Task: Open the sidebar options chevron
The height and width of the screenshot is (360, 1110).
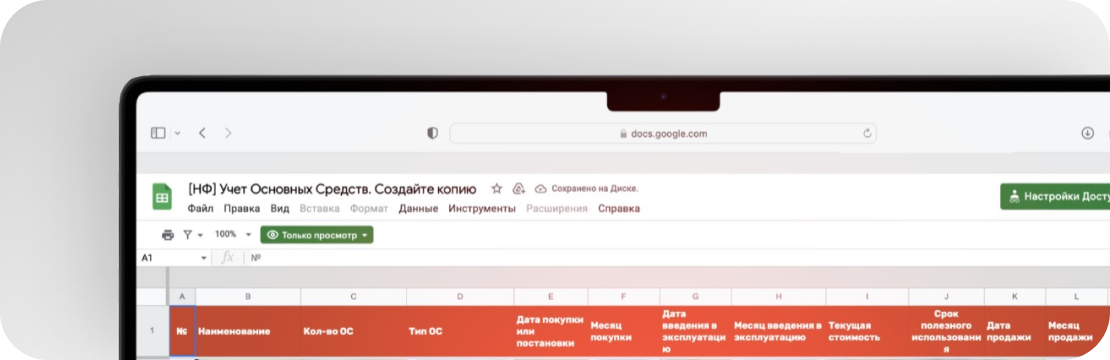Action: [x=178, y=133]
